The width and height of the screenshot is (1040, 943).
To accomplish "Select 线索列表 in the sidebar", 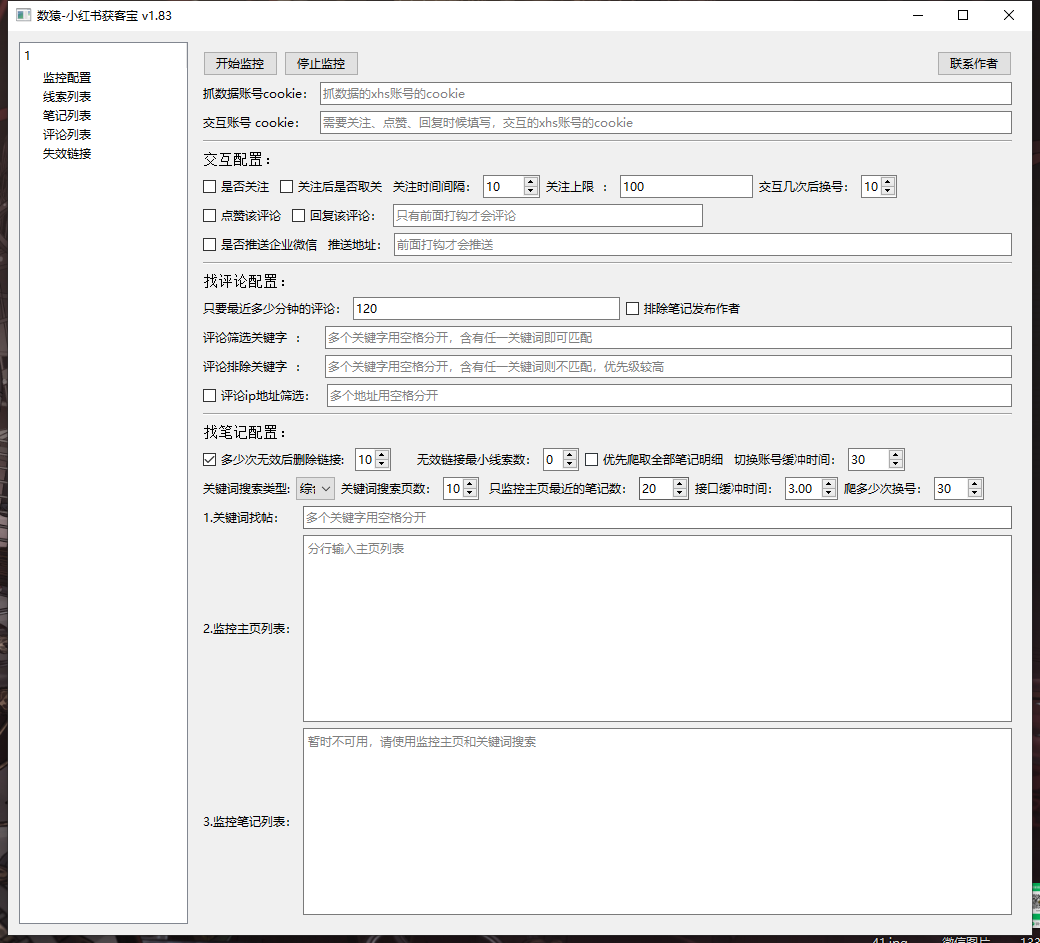I will pos(67,97).
